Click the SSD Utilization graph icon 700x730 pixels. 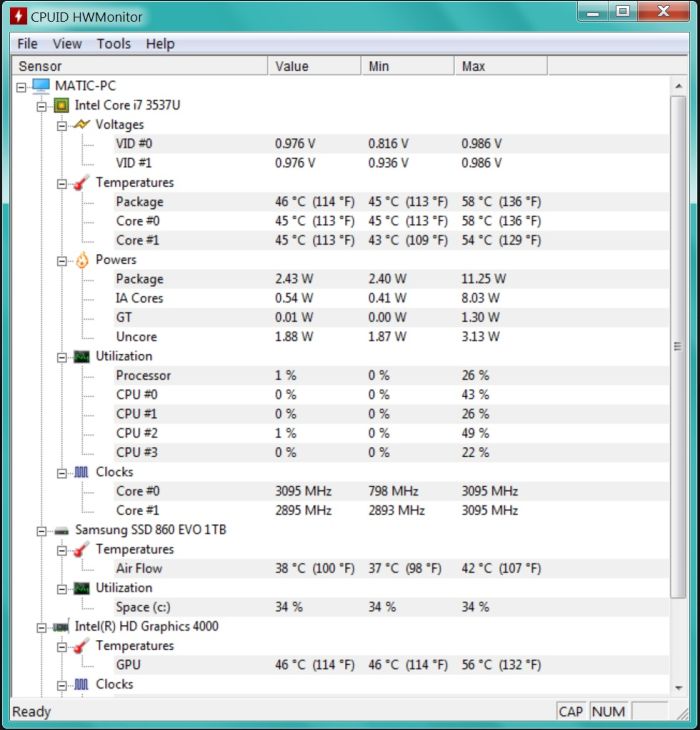(x=81, y=588)
